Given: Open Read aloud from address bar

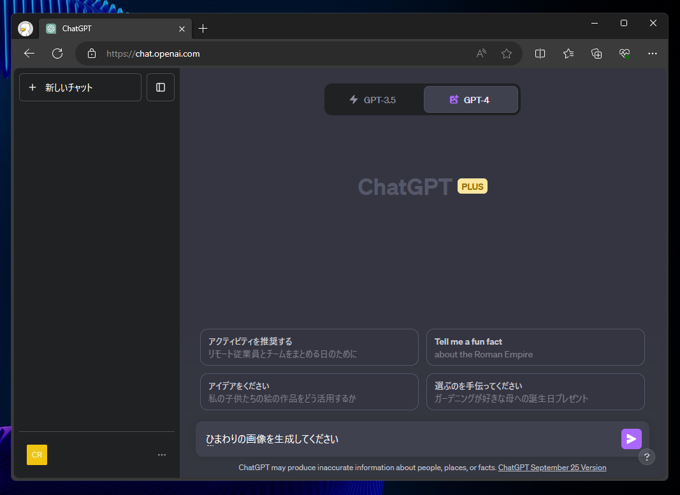Looking at the screenshot, I should [481, 53].
